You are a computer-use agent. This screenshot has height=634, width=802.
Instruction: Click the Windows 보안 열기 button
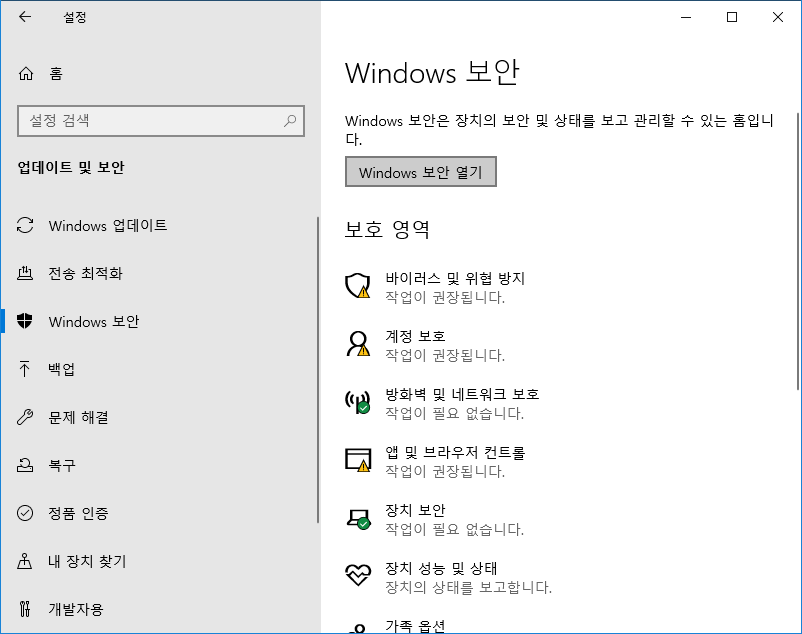(420, 172)
